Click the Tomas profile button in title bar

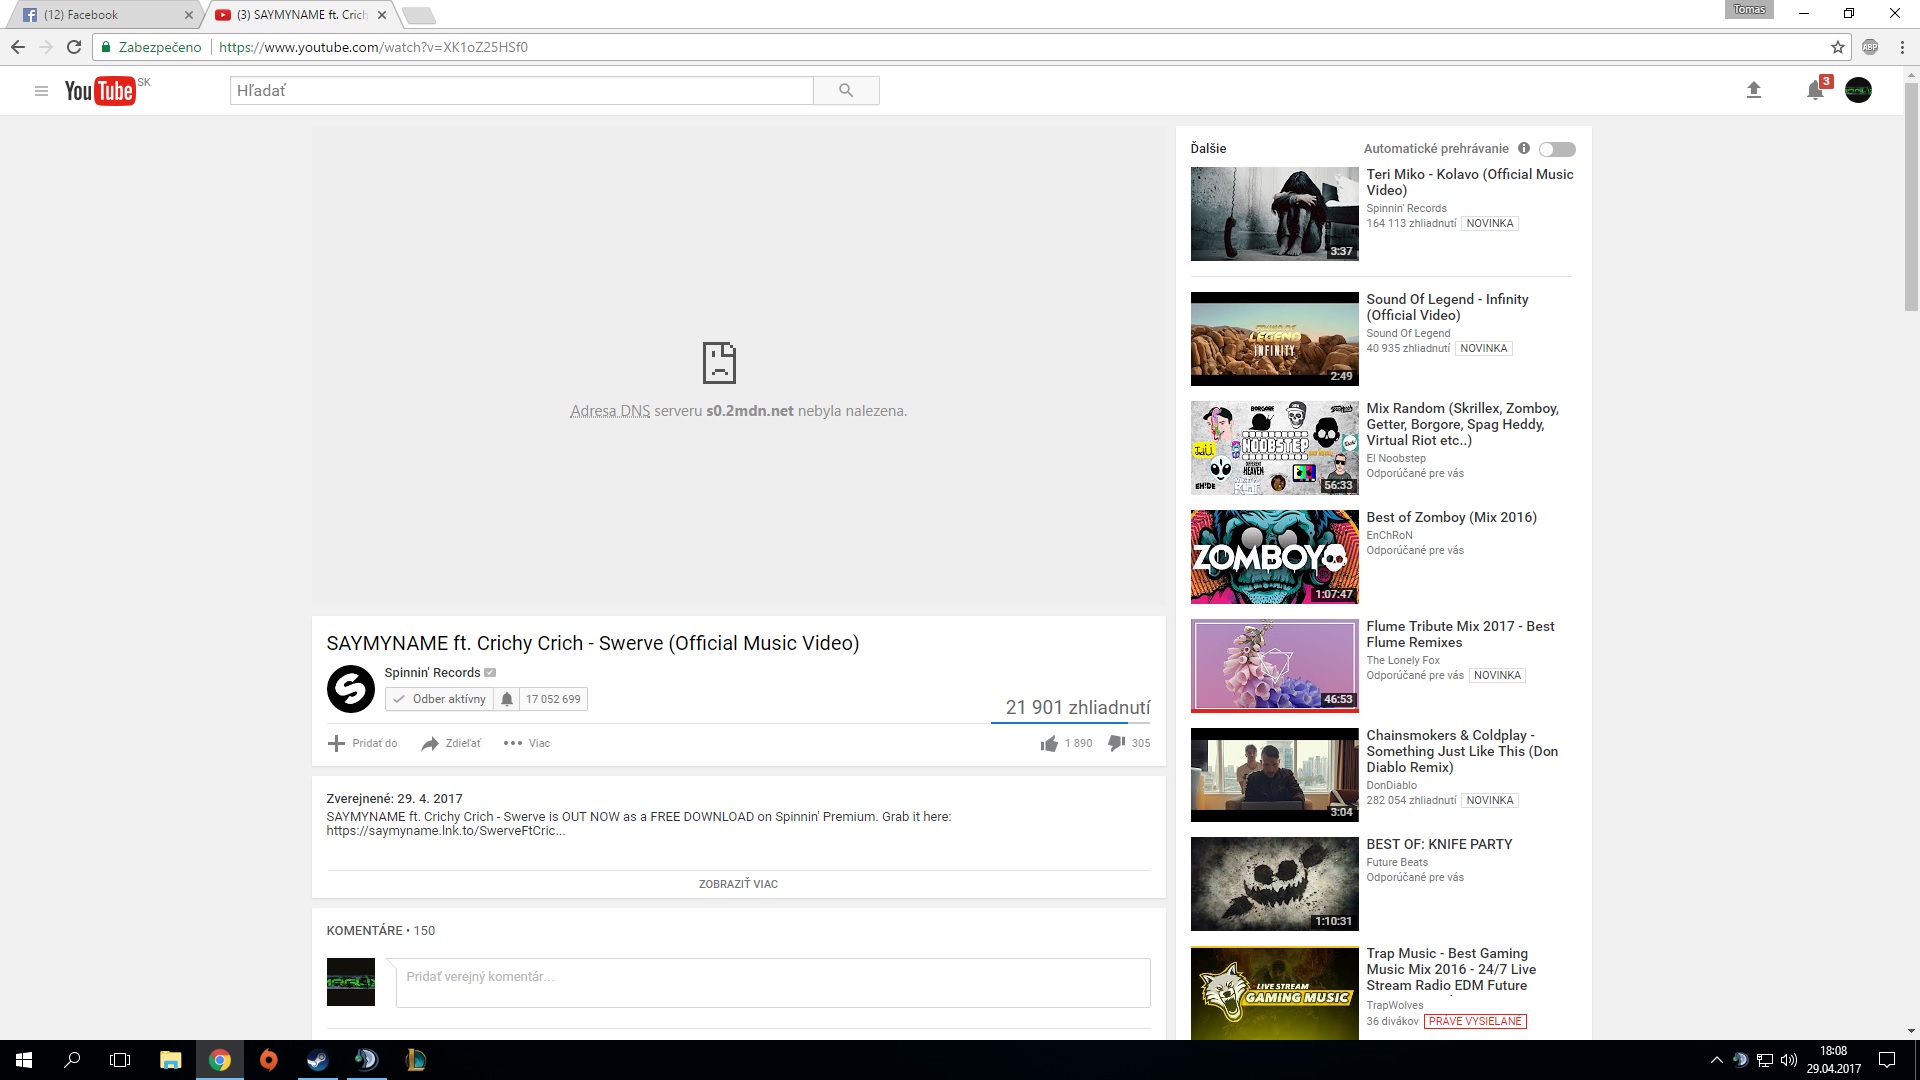tap(1749, 9)
